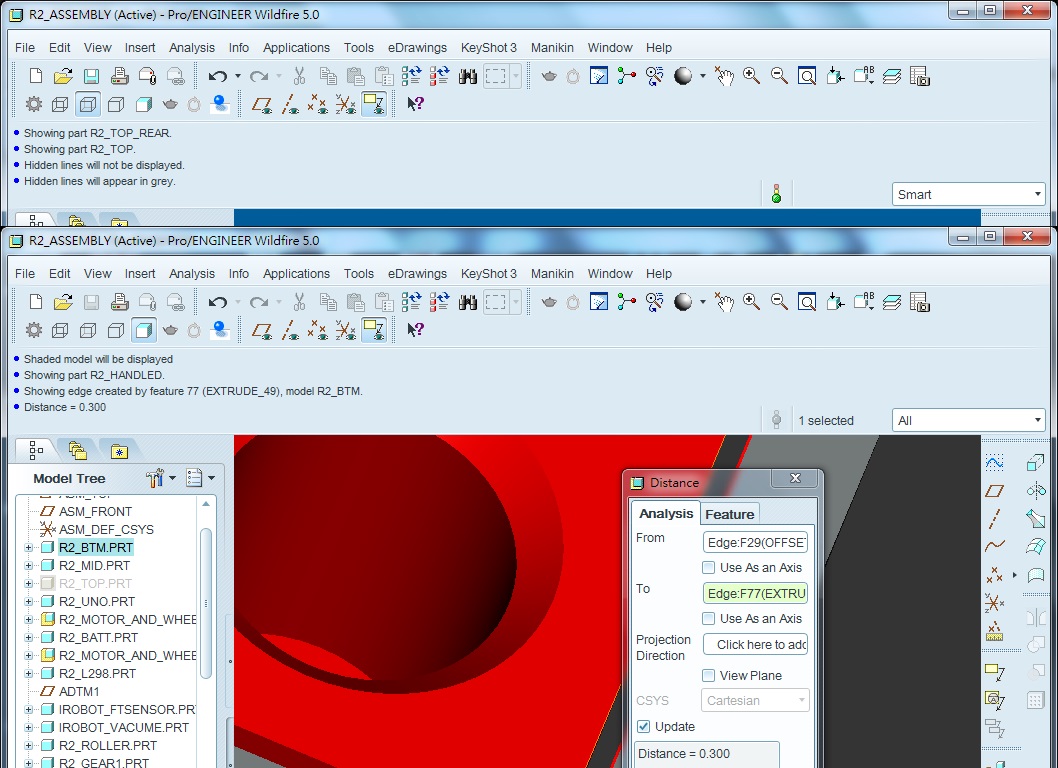This screenshot has width=1058, height=768.
Task: Click Cut scissors in back window toolbar
Action: click(300, 76)
